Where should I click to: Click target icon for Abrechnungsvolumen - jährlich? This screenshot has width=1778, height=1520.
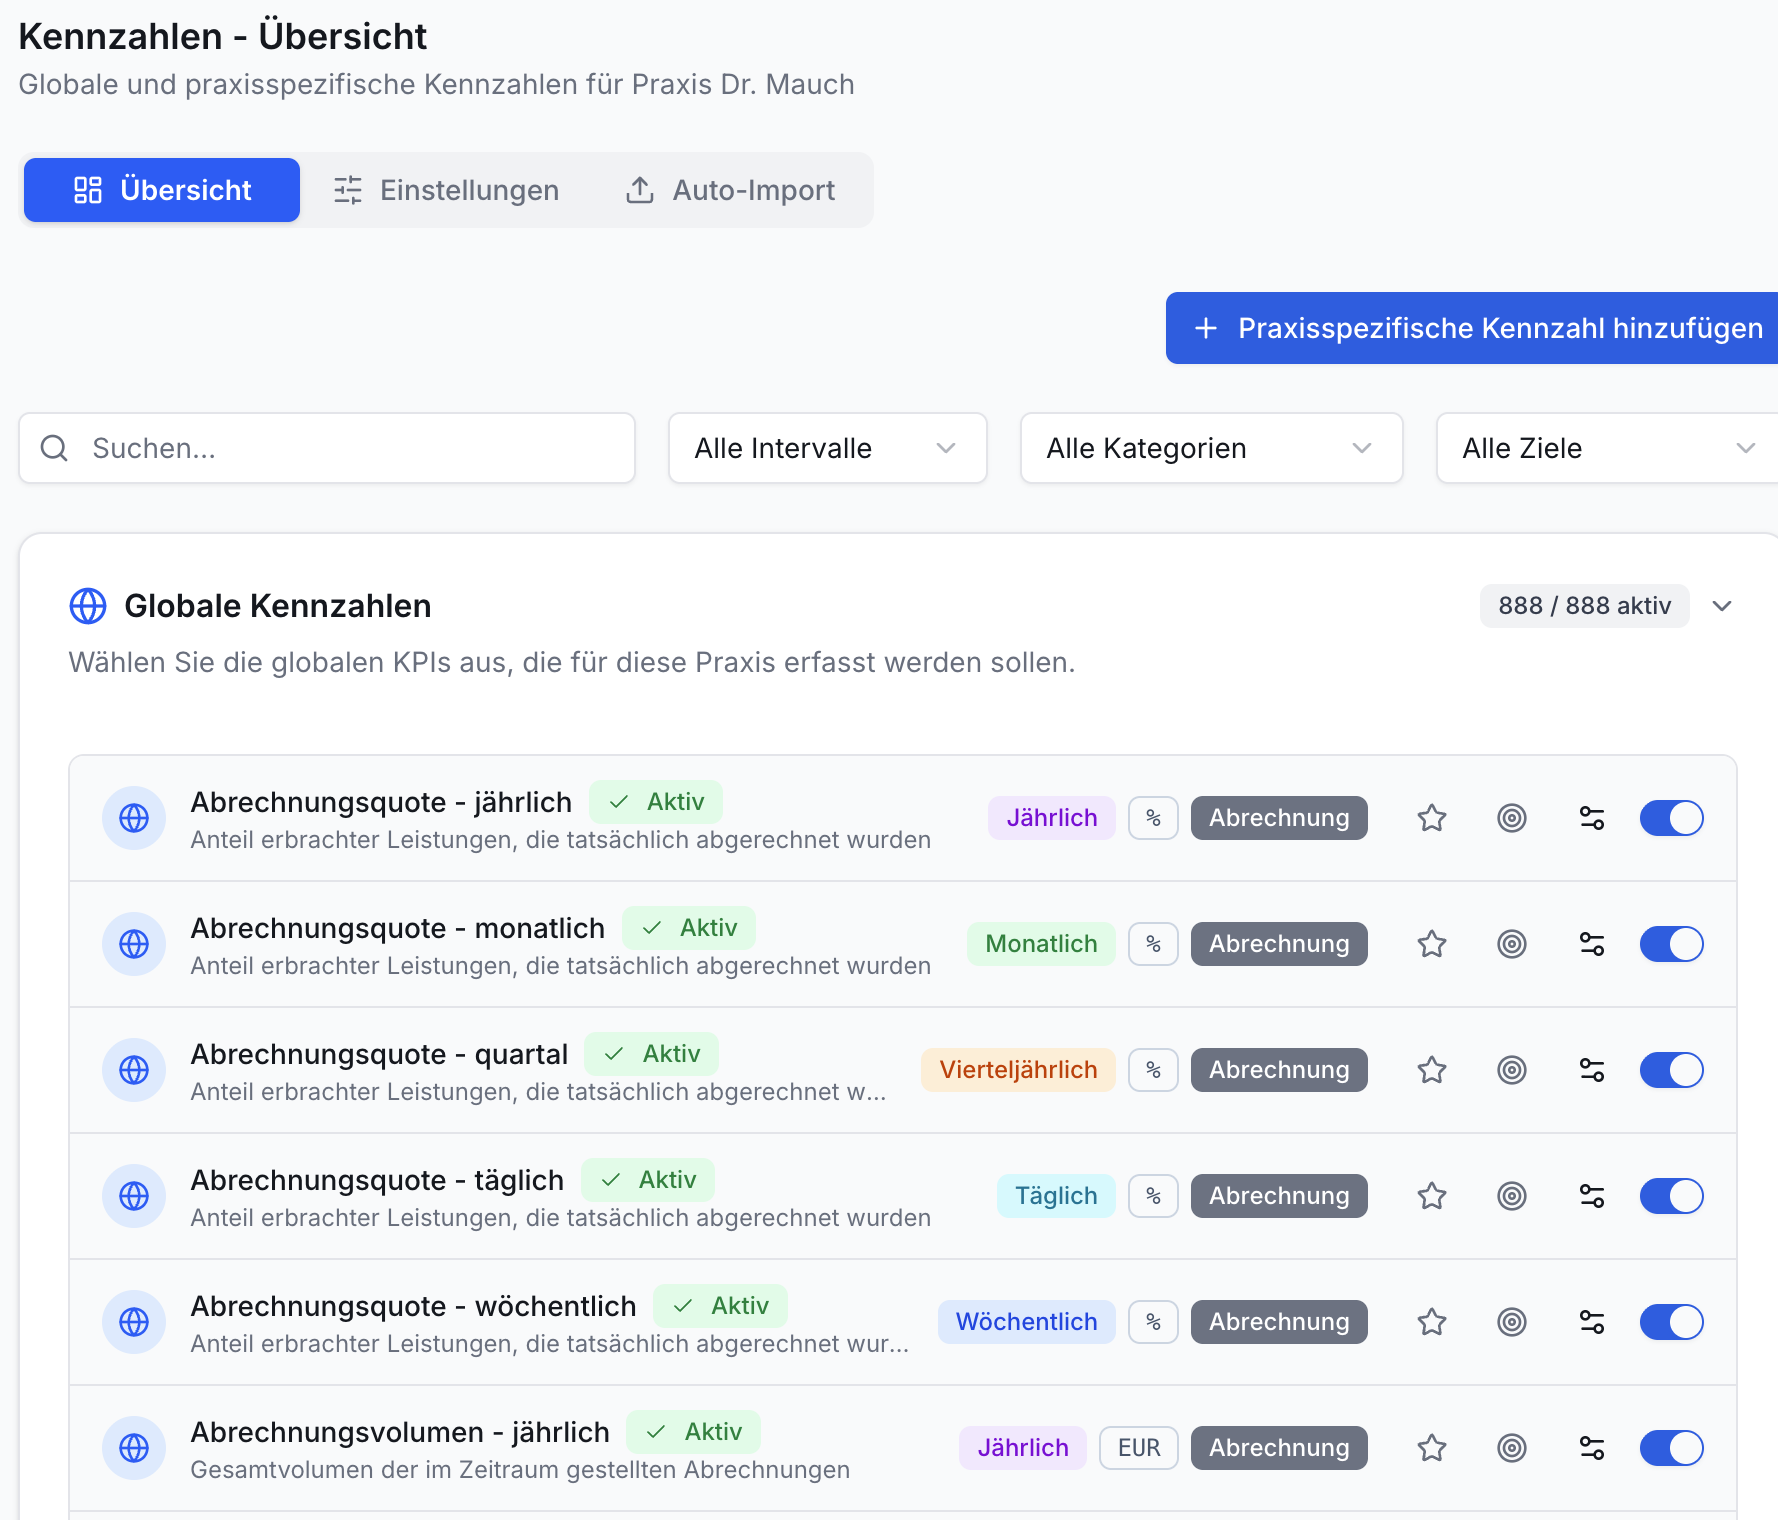point(1512,1448)
